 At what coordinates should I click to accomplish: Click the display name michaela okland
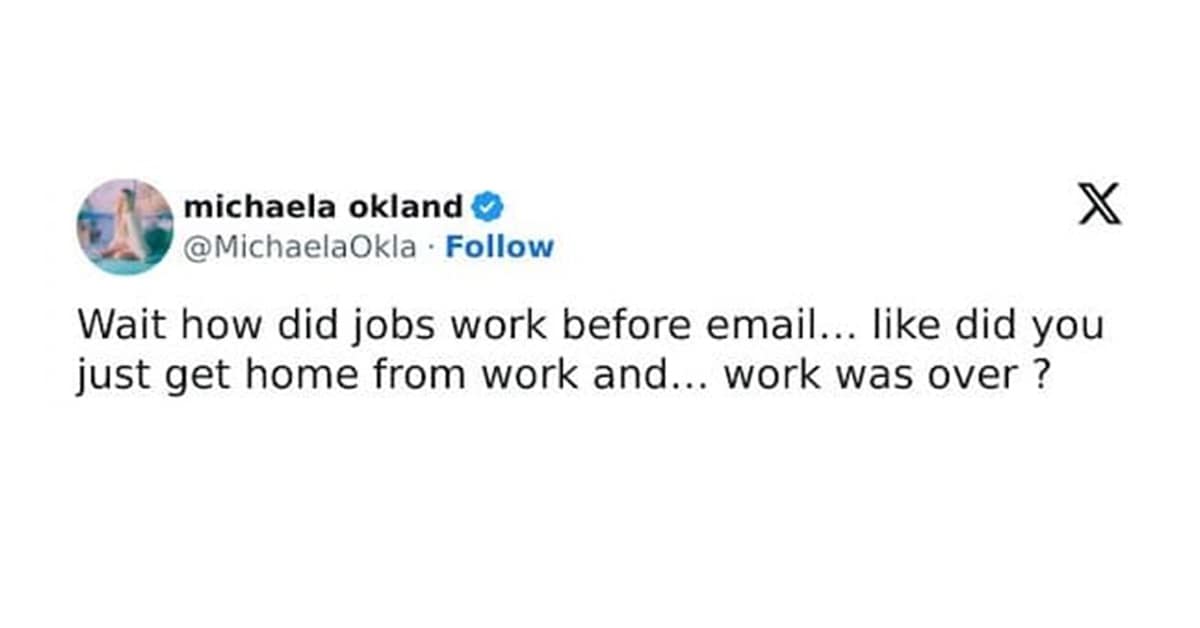point(323,207)
